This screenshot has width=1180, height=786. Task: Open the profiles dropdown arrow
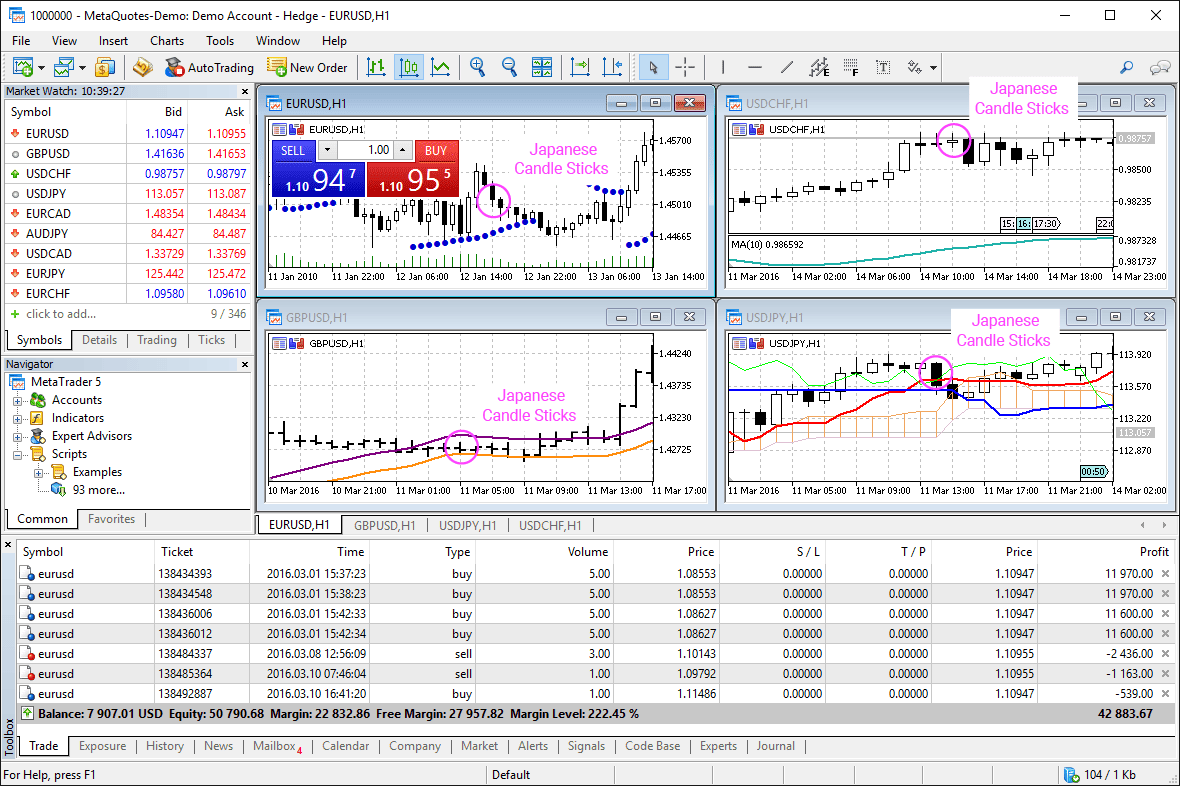tap(82, 68)
